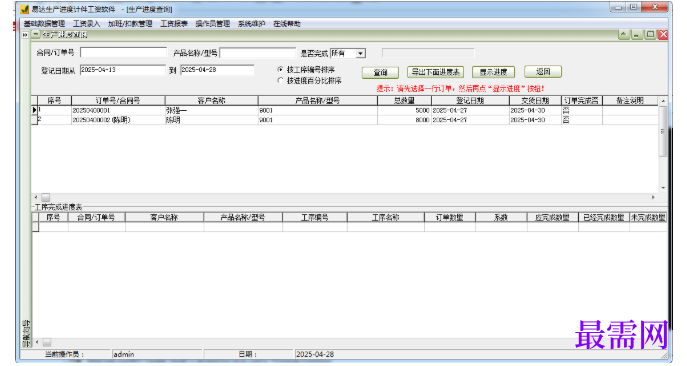Click the minus icon beside the inner window title
The height and width of the screenshot is (366, 687).
click(x=36, y=34)
